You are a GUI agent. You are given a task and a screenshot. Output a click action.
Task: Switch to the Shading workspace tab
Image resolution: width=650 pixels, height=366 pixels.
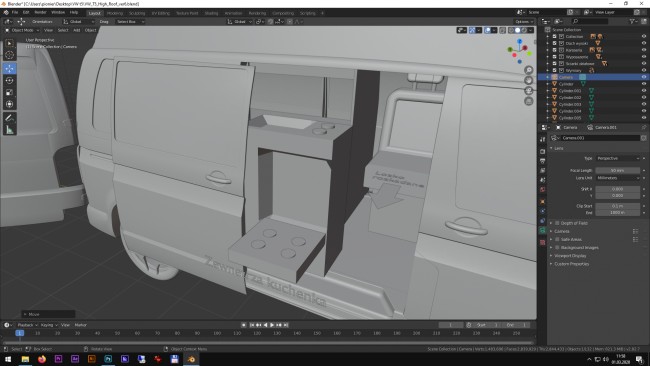pyautogui.click(x=211, y=13)
